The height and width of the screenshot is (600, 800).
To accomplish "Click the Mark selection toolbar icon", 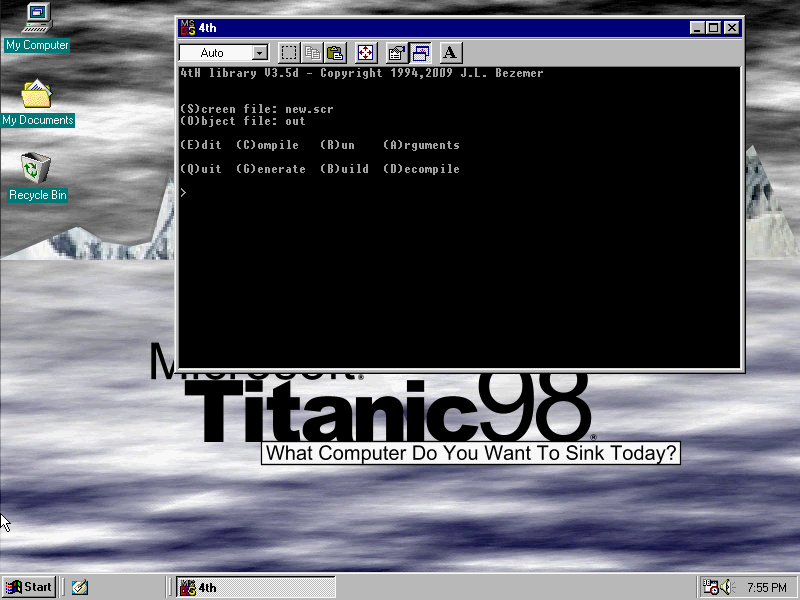I will coord(289,53).
